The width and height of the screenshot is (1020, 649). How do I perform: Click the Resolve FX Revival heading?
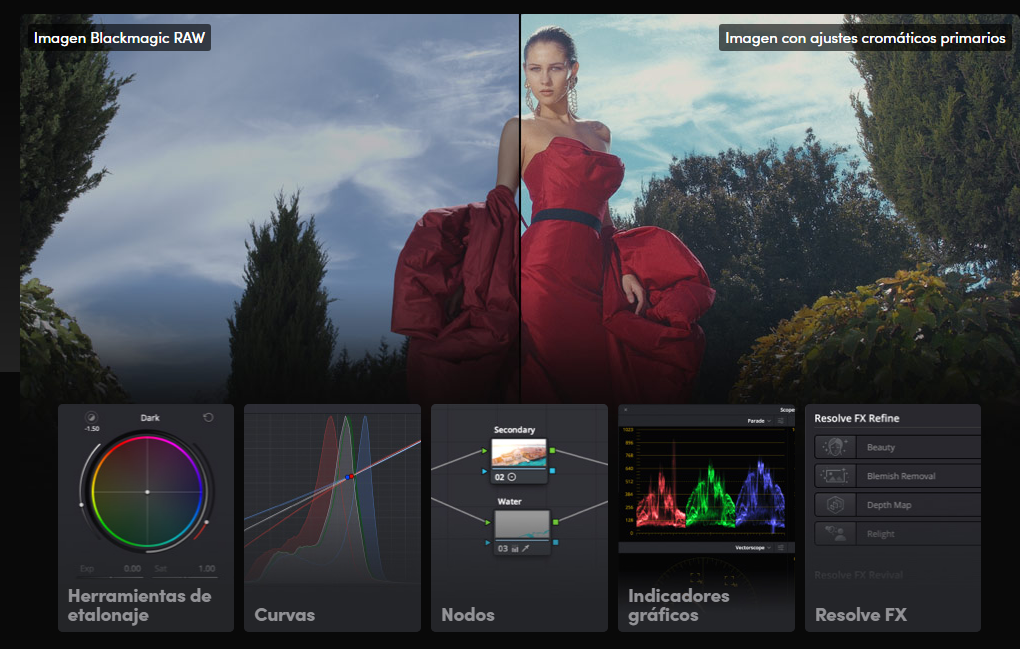858,575
